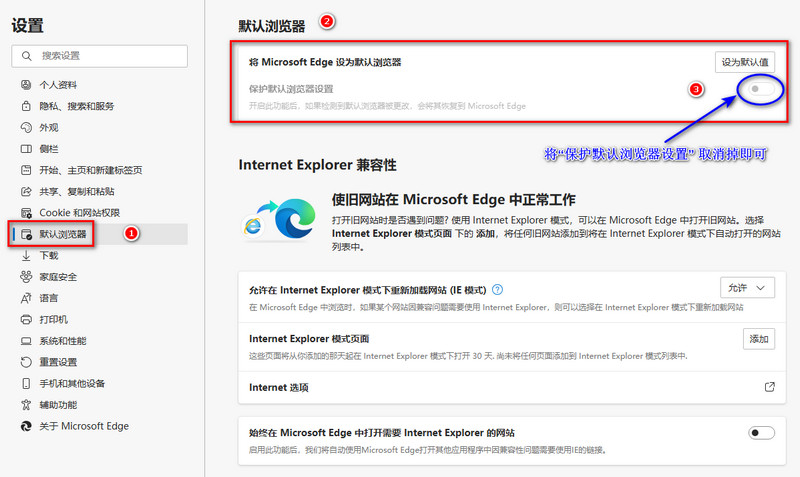Click the 外观 appearance icon
The image size is (800, 477).
26,128
